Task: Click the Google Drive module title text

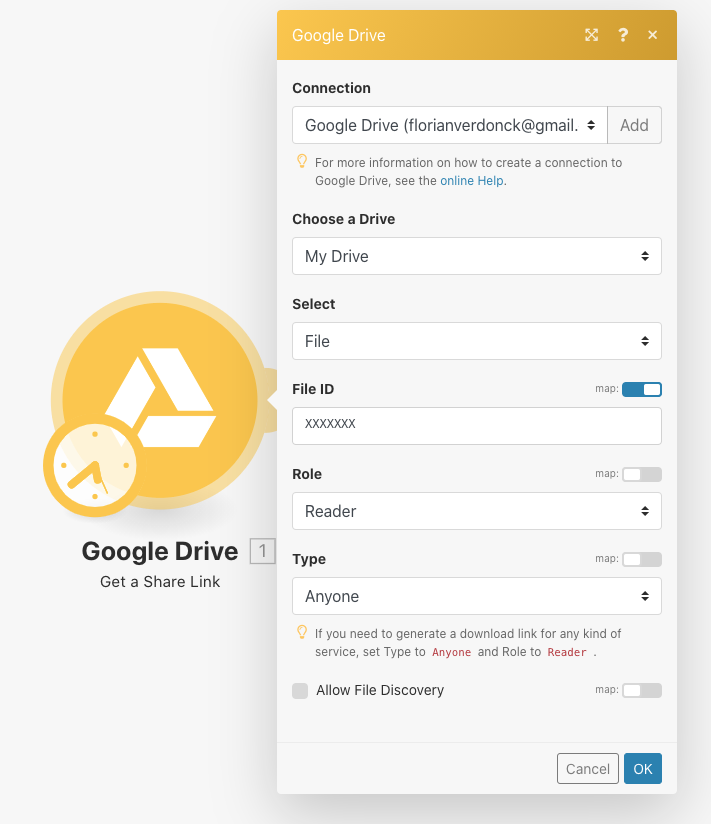Action: [x=160, y=551]
